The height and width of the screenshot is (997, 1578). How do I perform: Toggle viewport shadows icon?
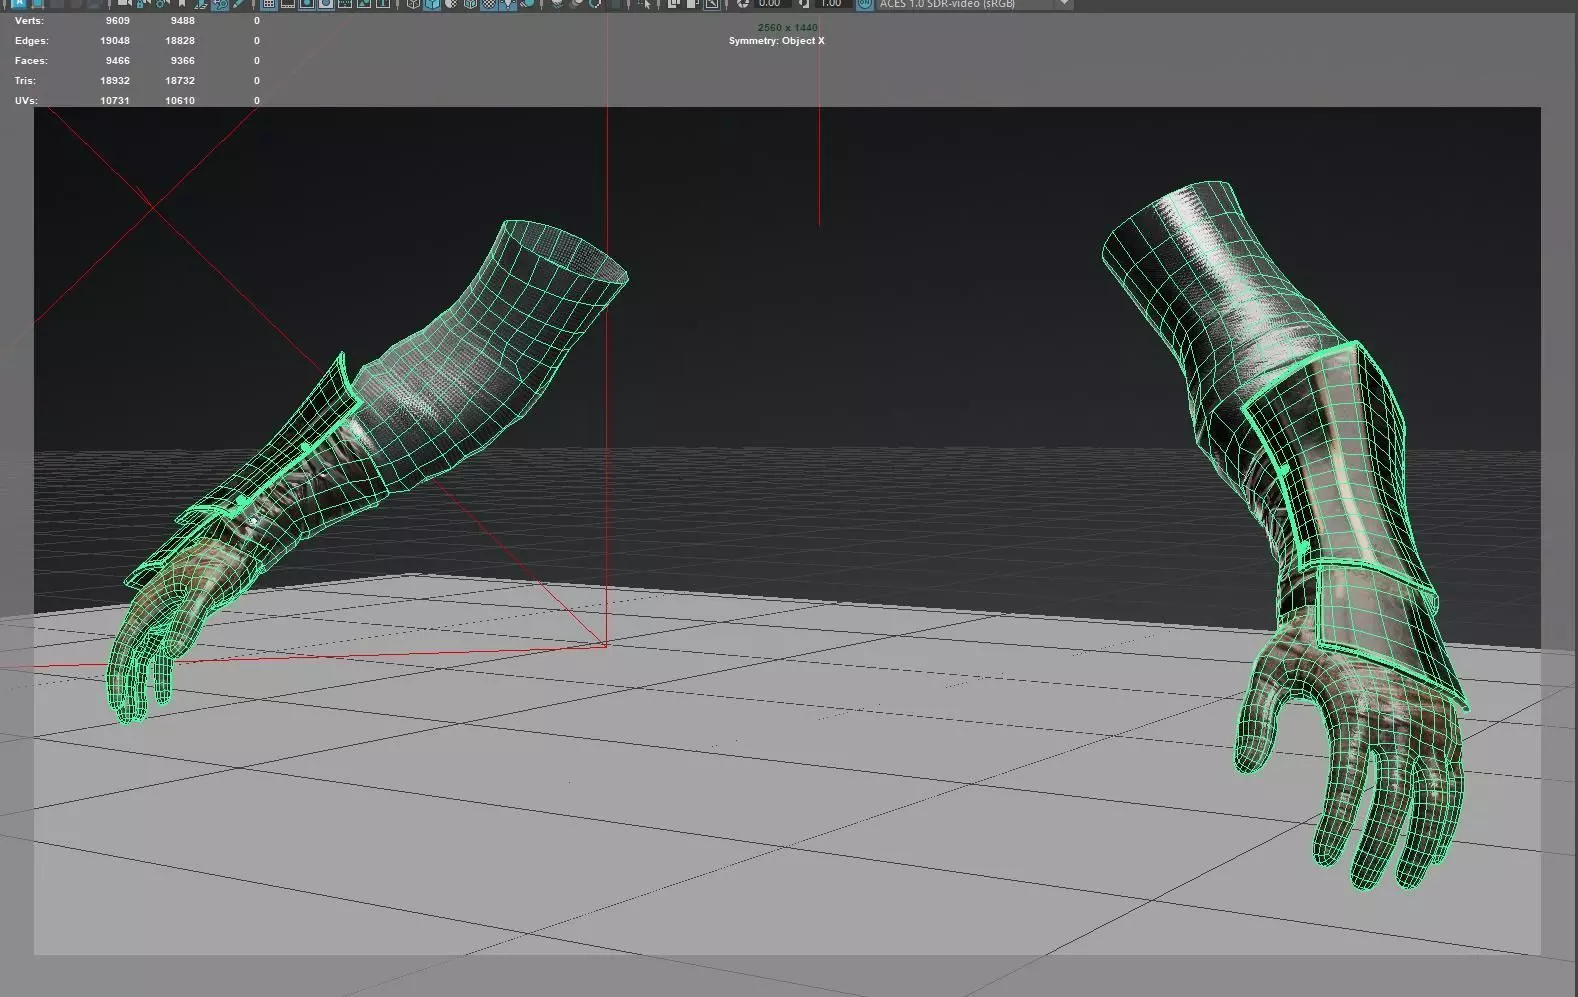[x=528, y=4]
